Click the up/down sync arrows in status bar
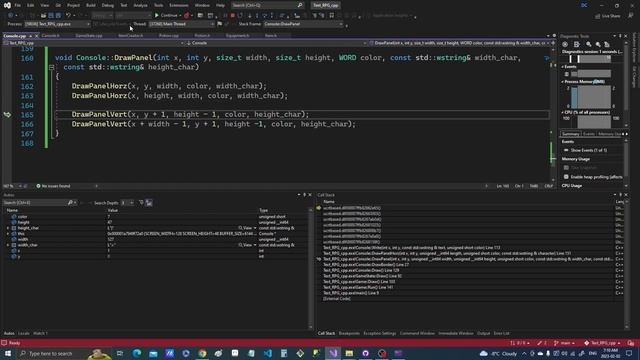 pos(520,343)
